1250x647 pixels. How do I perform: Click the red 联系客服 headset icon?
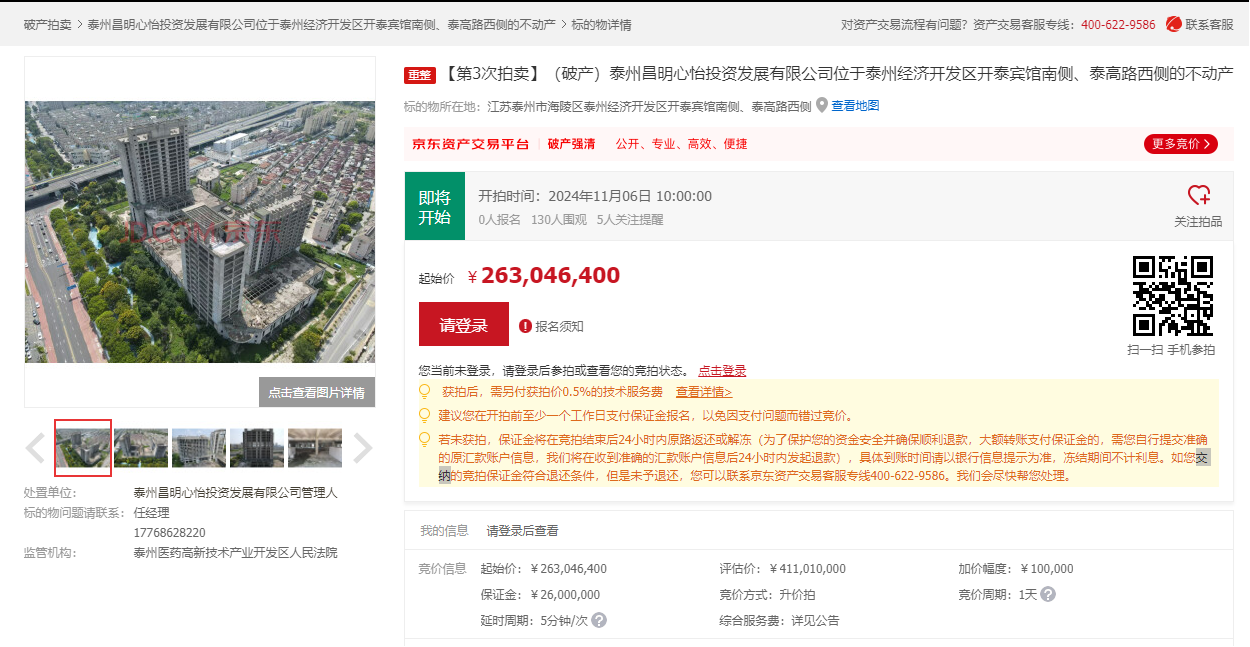tap(1173, 24)
